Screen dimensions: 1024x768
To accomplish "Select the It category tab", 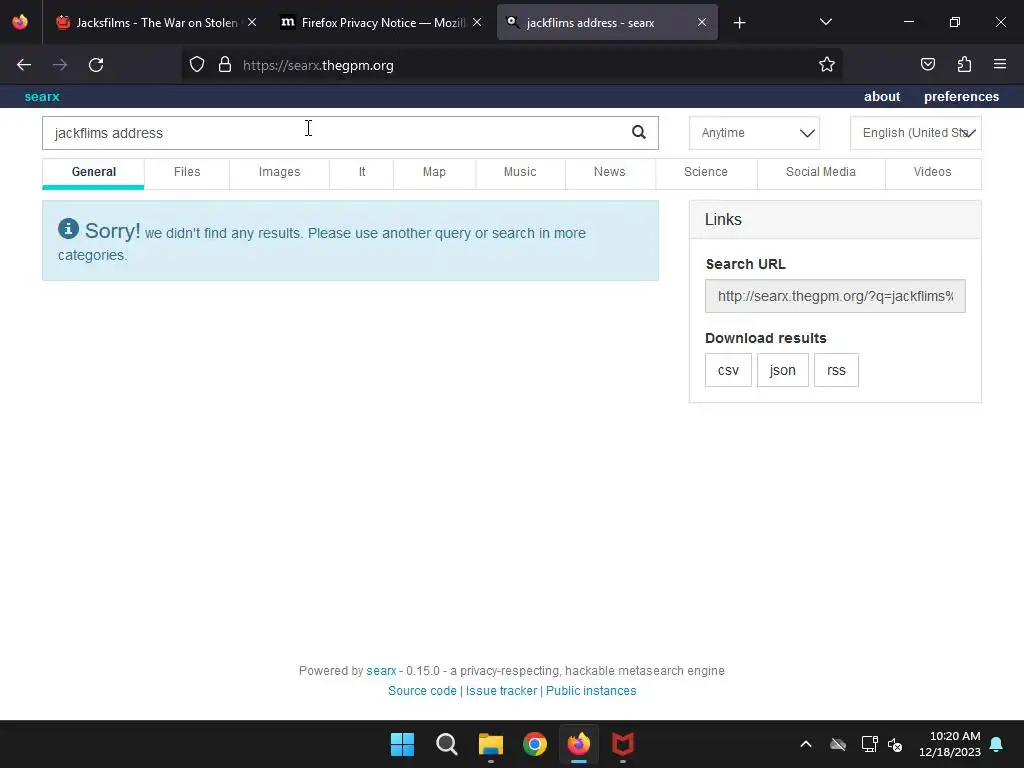I will point(362,172).
